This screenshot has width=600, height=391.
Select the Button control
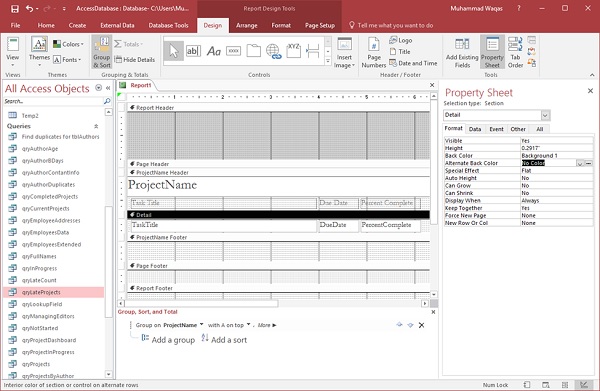point(233,51)
